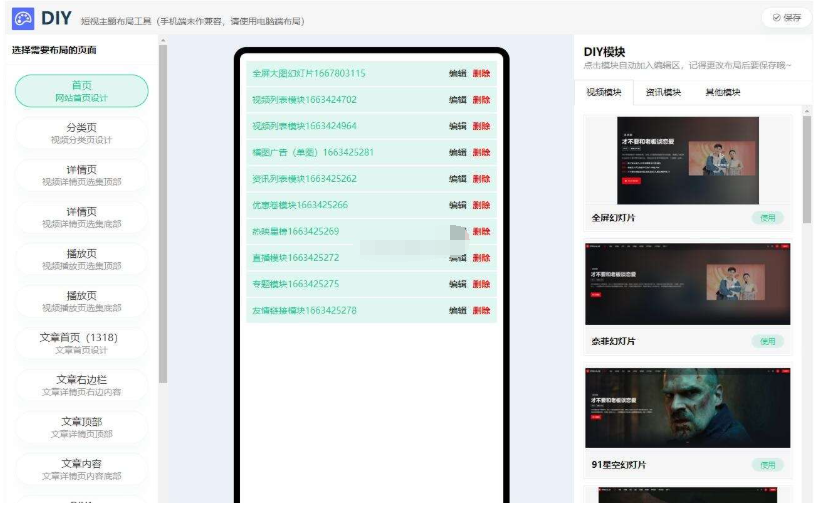Edit 横图广告（单图）1663425281
814x519 pixels.
tap(457, 152)
